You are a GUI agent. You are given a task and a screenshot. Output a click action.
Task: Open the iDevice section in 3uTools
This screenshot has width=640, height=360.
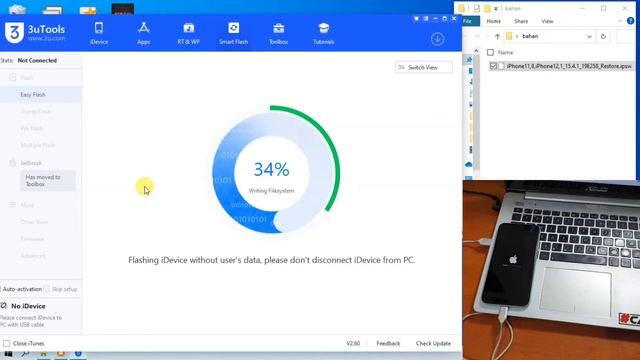point(99,33)
